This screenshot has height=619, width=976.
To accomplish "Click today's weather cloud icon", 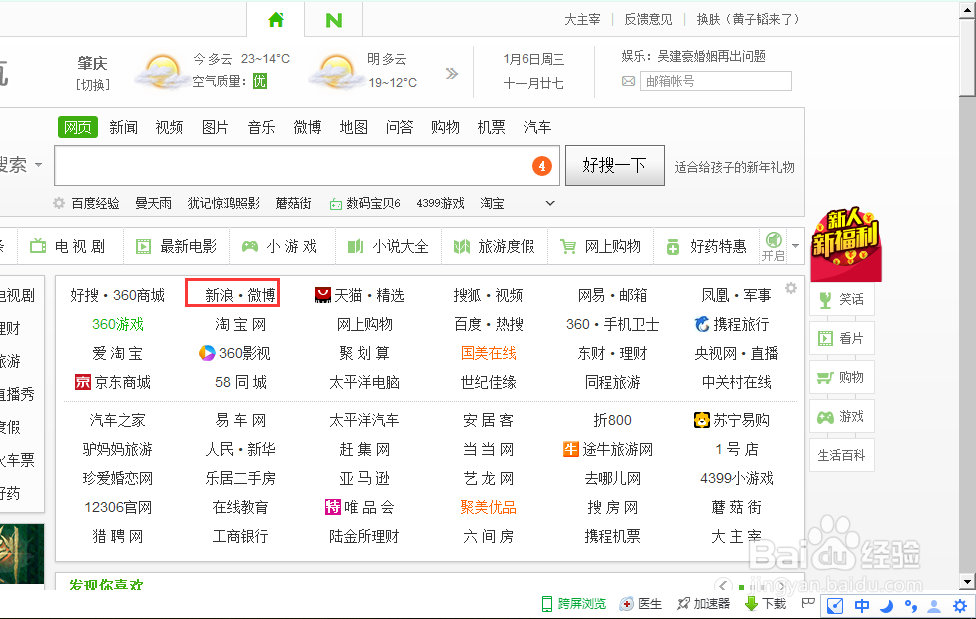I will coord(162,72).
